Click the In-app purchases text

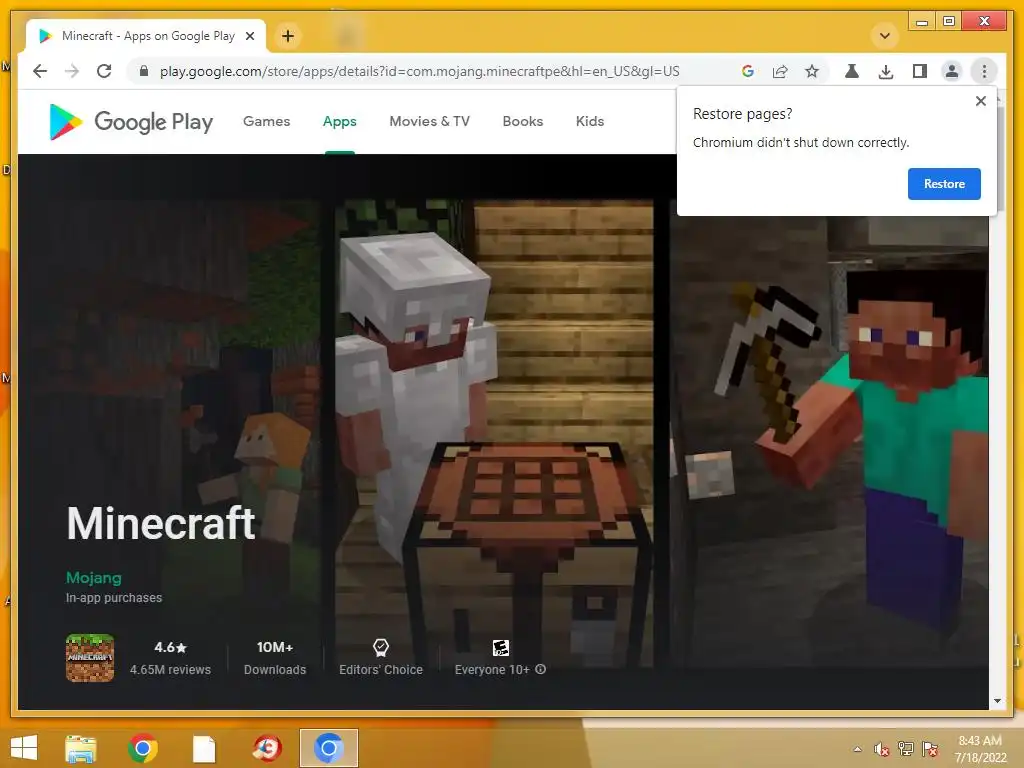point(114,598)
